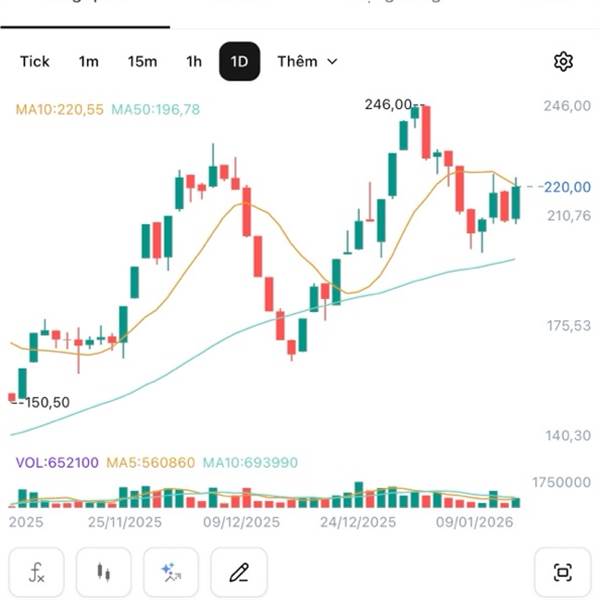Change chart type via candlestick icon
600x600 pixels.
(x=101, y=573)
